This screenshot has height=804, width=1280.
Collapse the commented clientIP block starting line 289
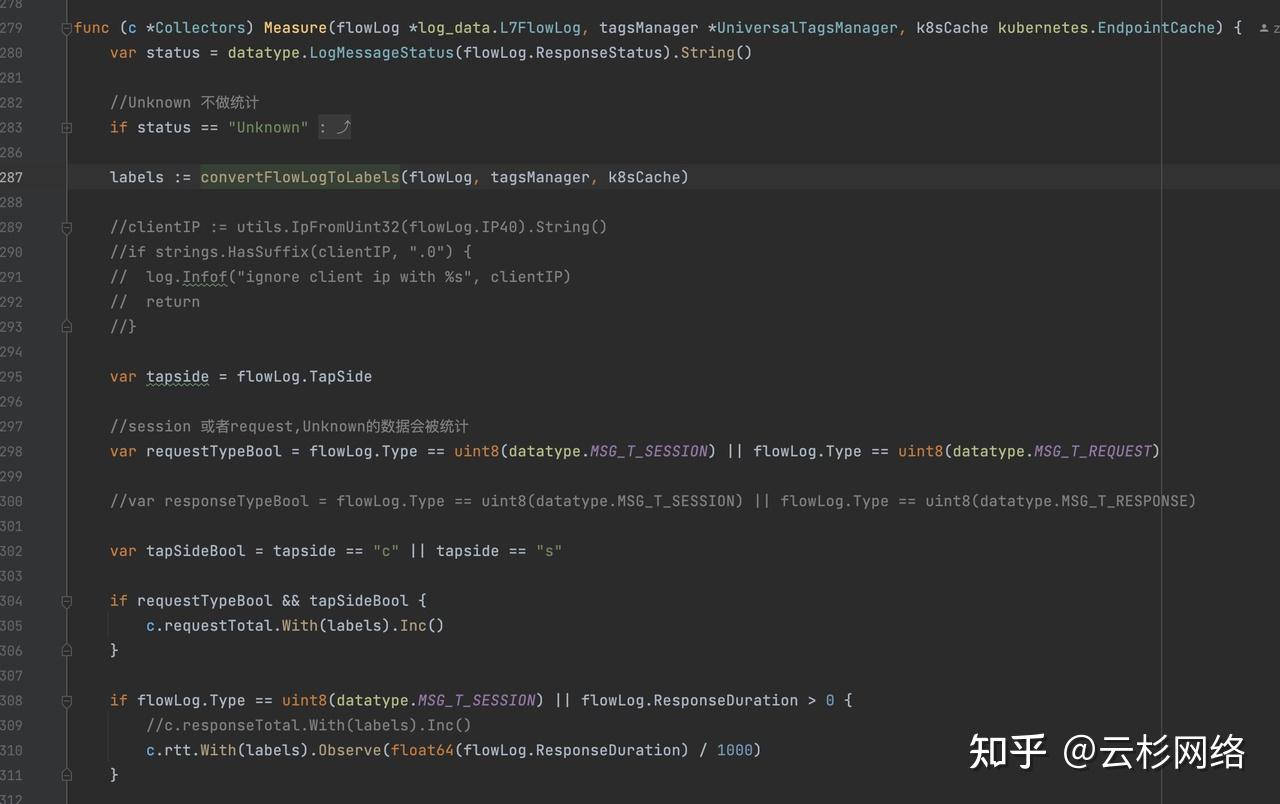pos(66,227)
